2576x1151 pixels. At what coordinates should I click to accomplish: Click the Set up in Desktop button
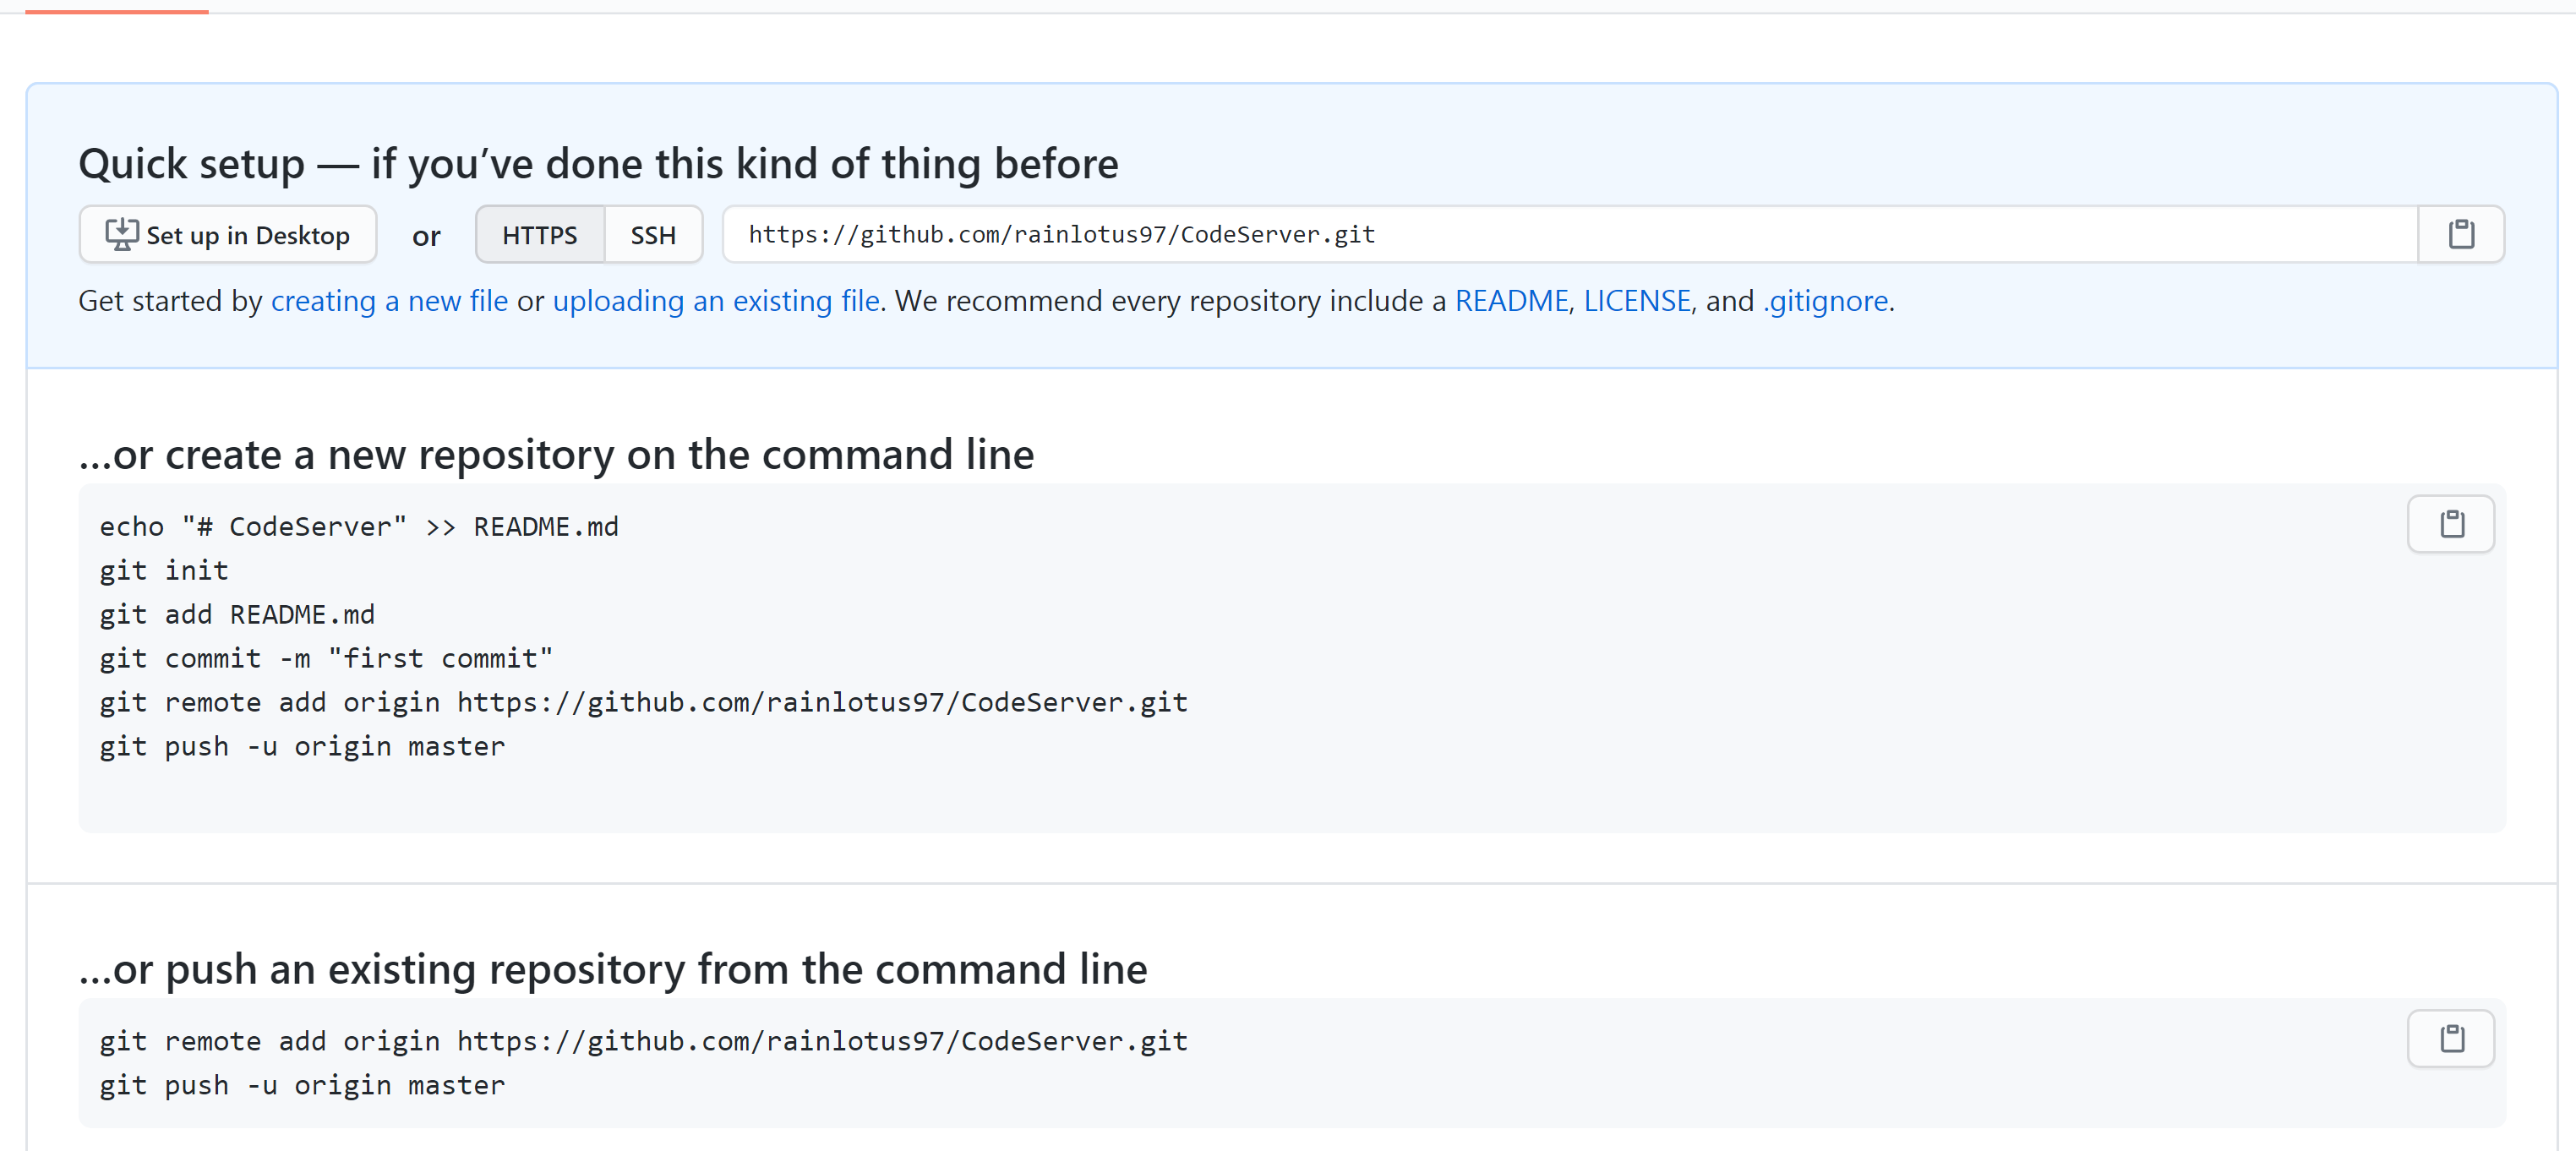pos(228,235)
